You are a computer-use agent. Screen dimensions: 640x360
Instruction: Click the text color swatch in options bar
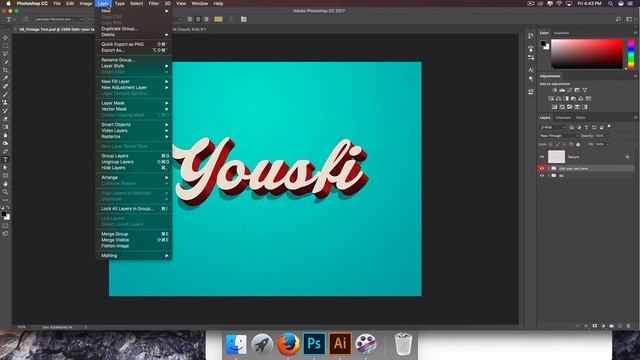(218, 19)
